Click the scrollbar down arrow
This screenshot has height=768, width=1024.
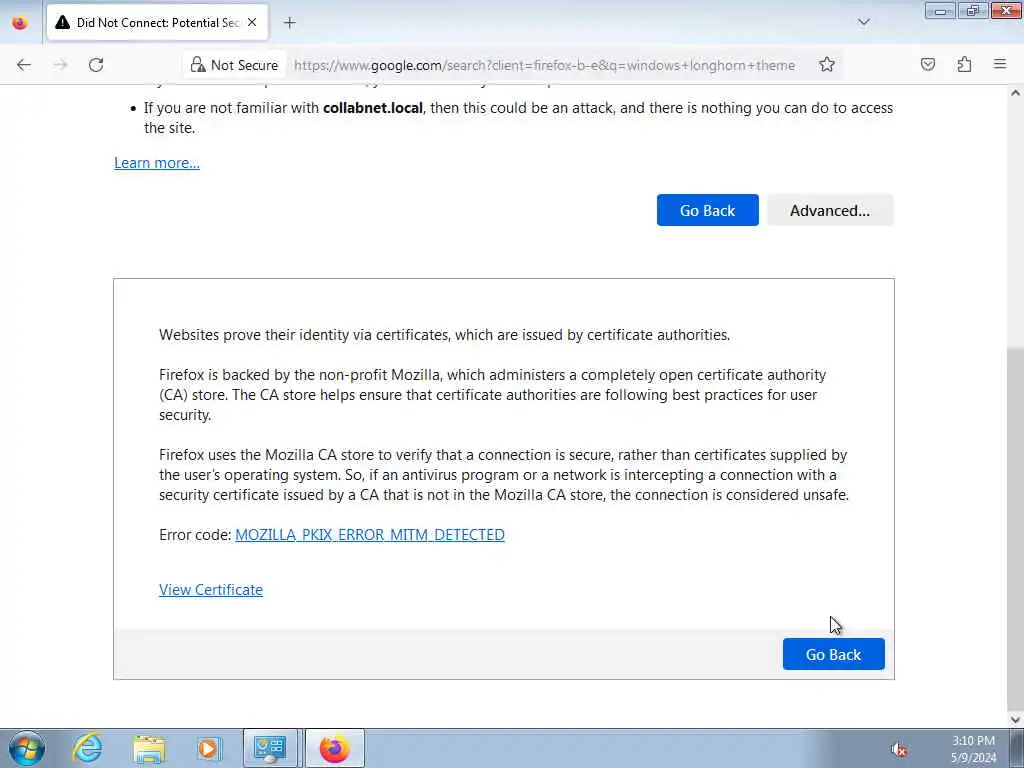[x=1016, y=720]
